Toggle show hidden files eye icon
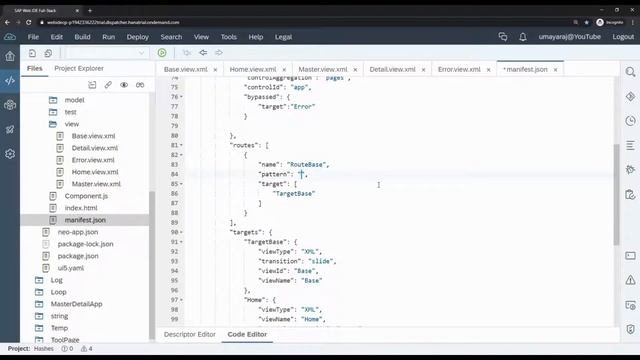The width and height of the screenshot is (640, 360). coord(124,85)
